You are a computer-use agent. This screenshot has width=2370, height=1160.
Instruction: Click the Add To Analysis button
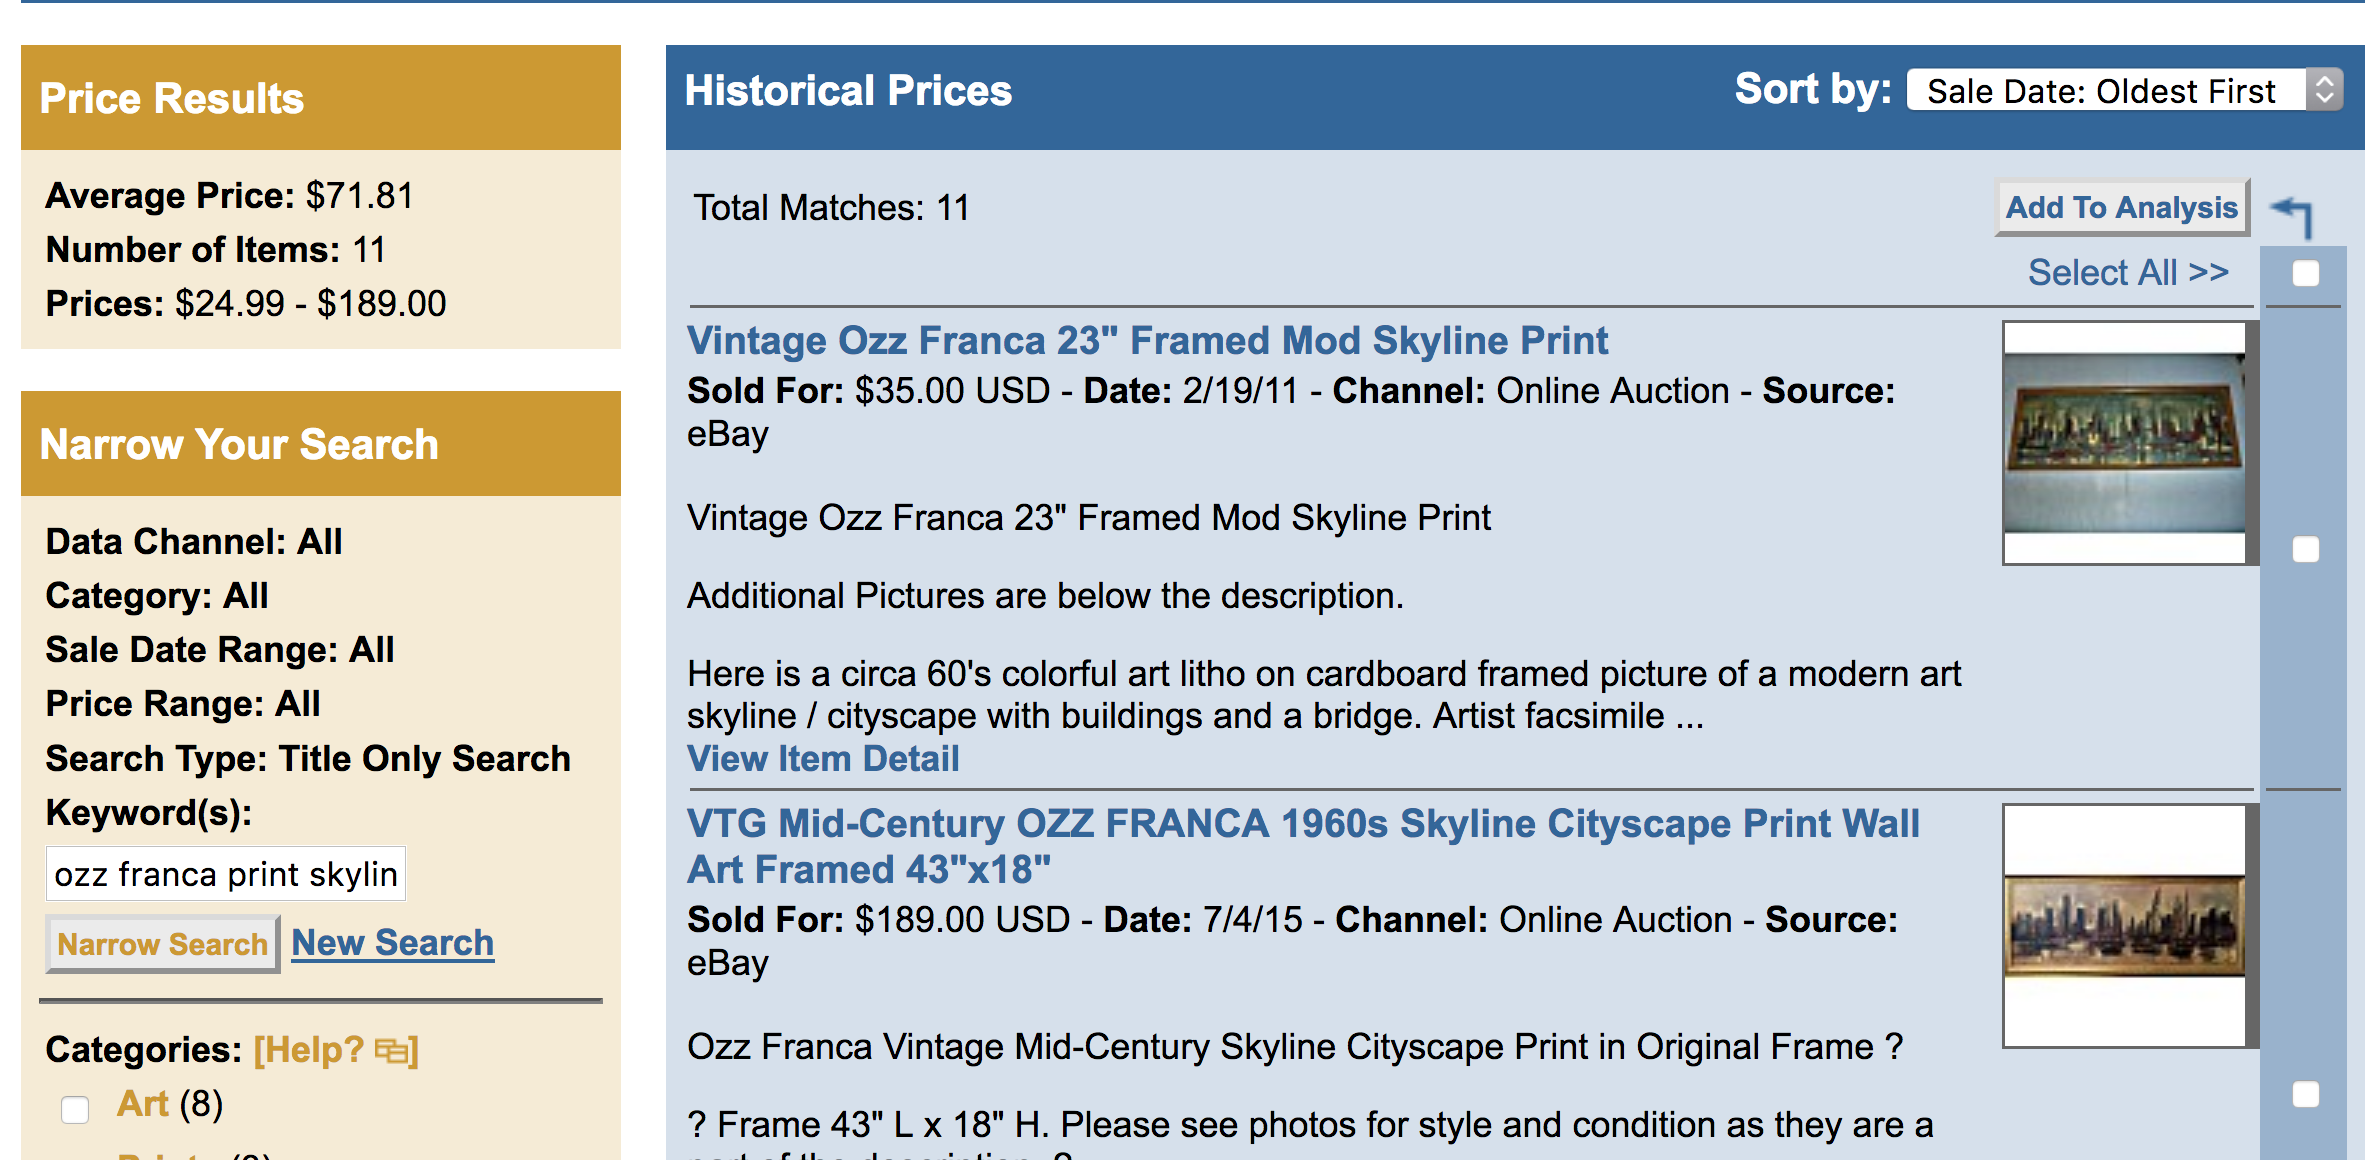2122,207
